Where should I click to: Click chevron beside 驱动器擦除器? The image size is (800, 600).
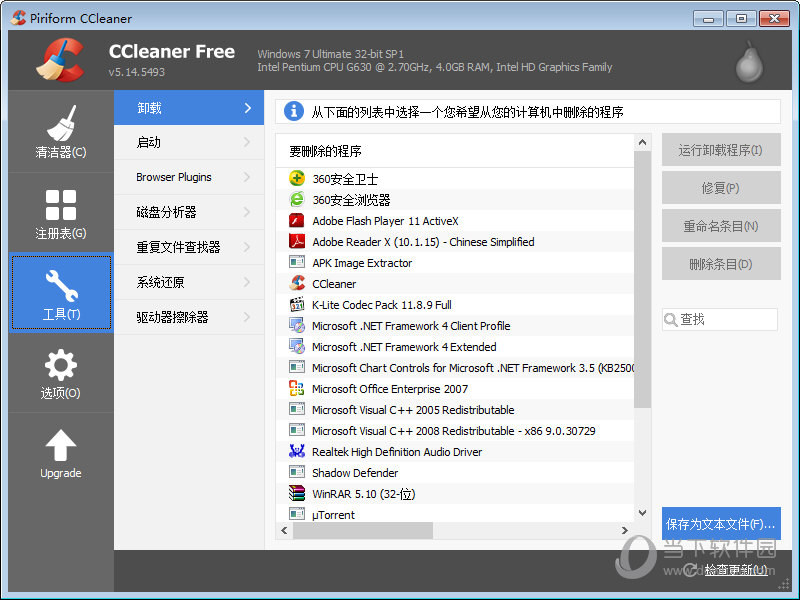(x=247, y=317)
